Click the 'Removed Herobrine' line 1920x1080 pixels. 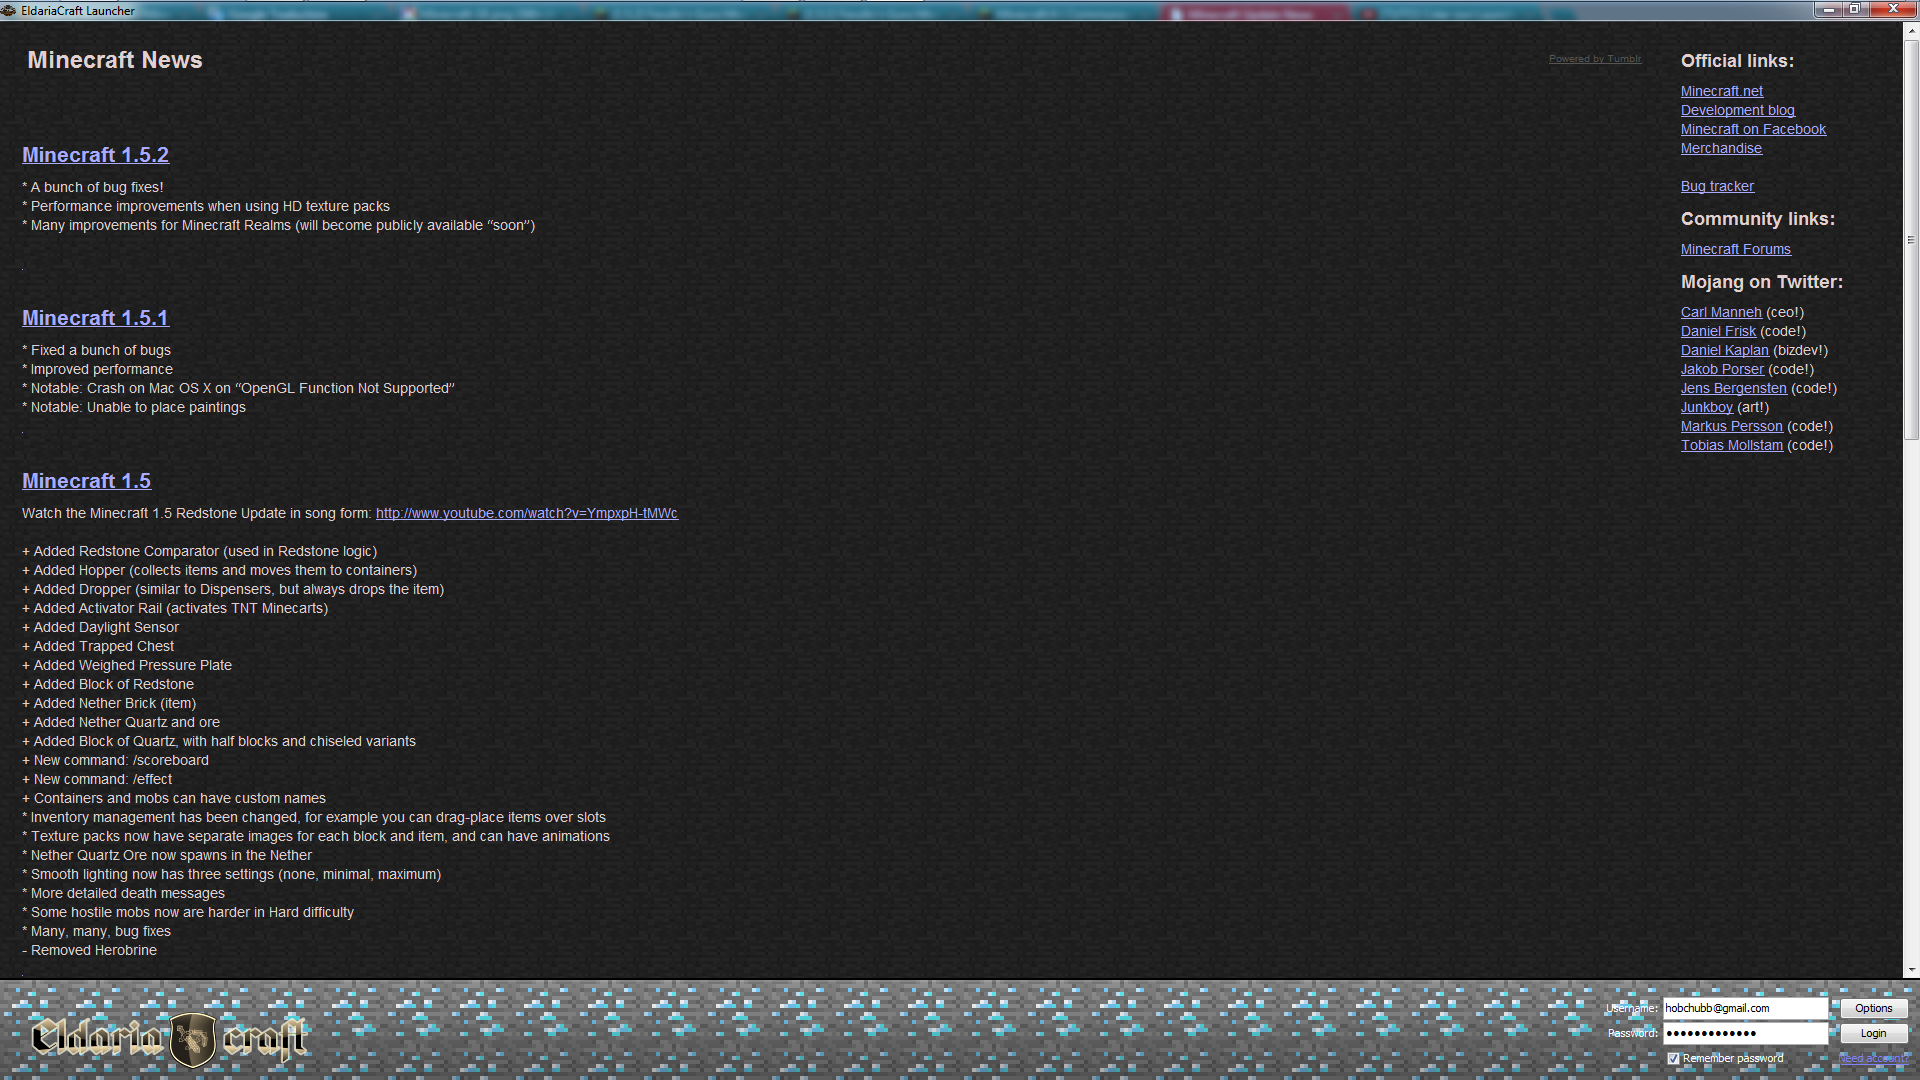[x=90, y=950]
